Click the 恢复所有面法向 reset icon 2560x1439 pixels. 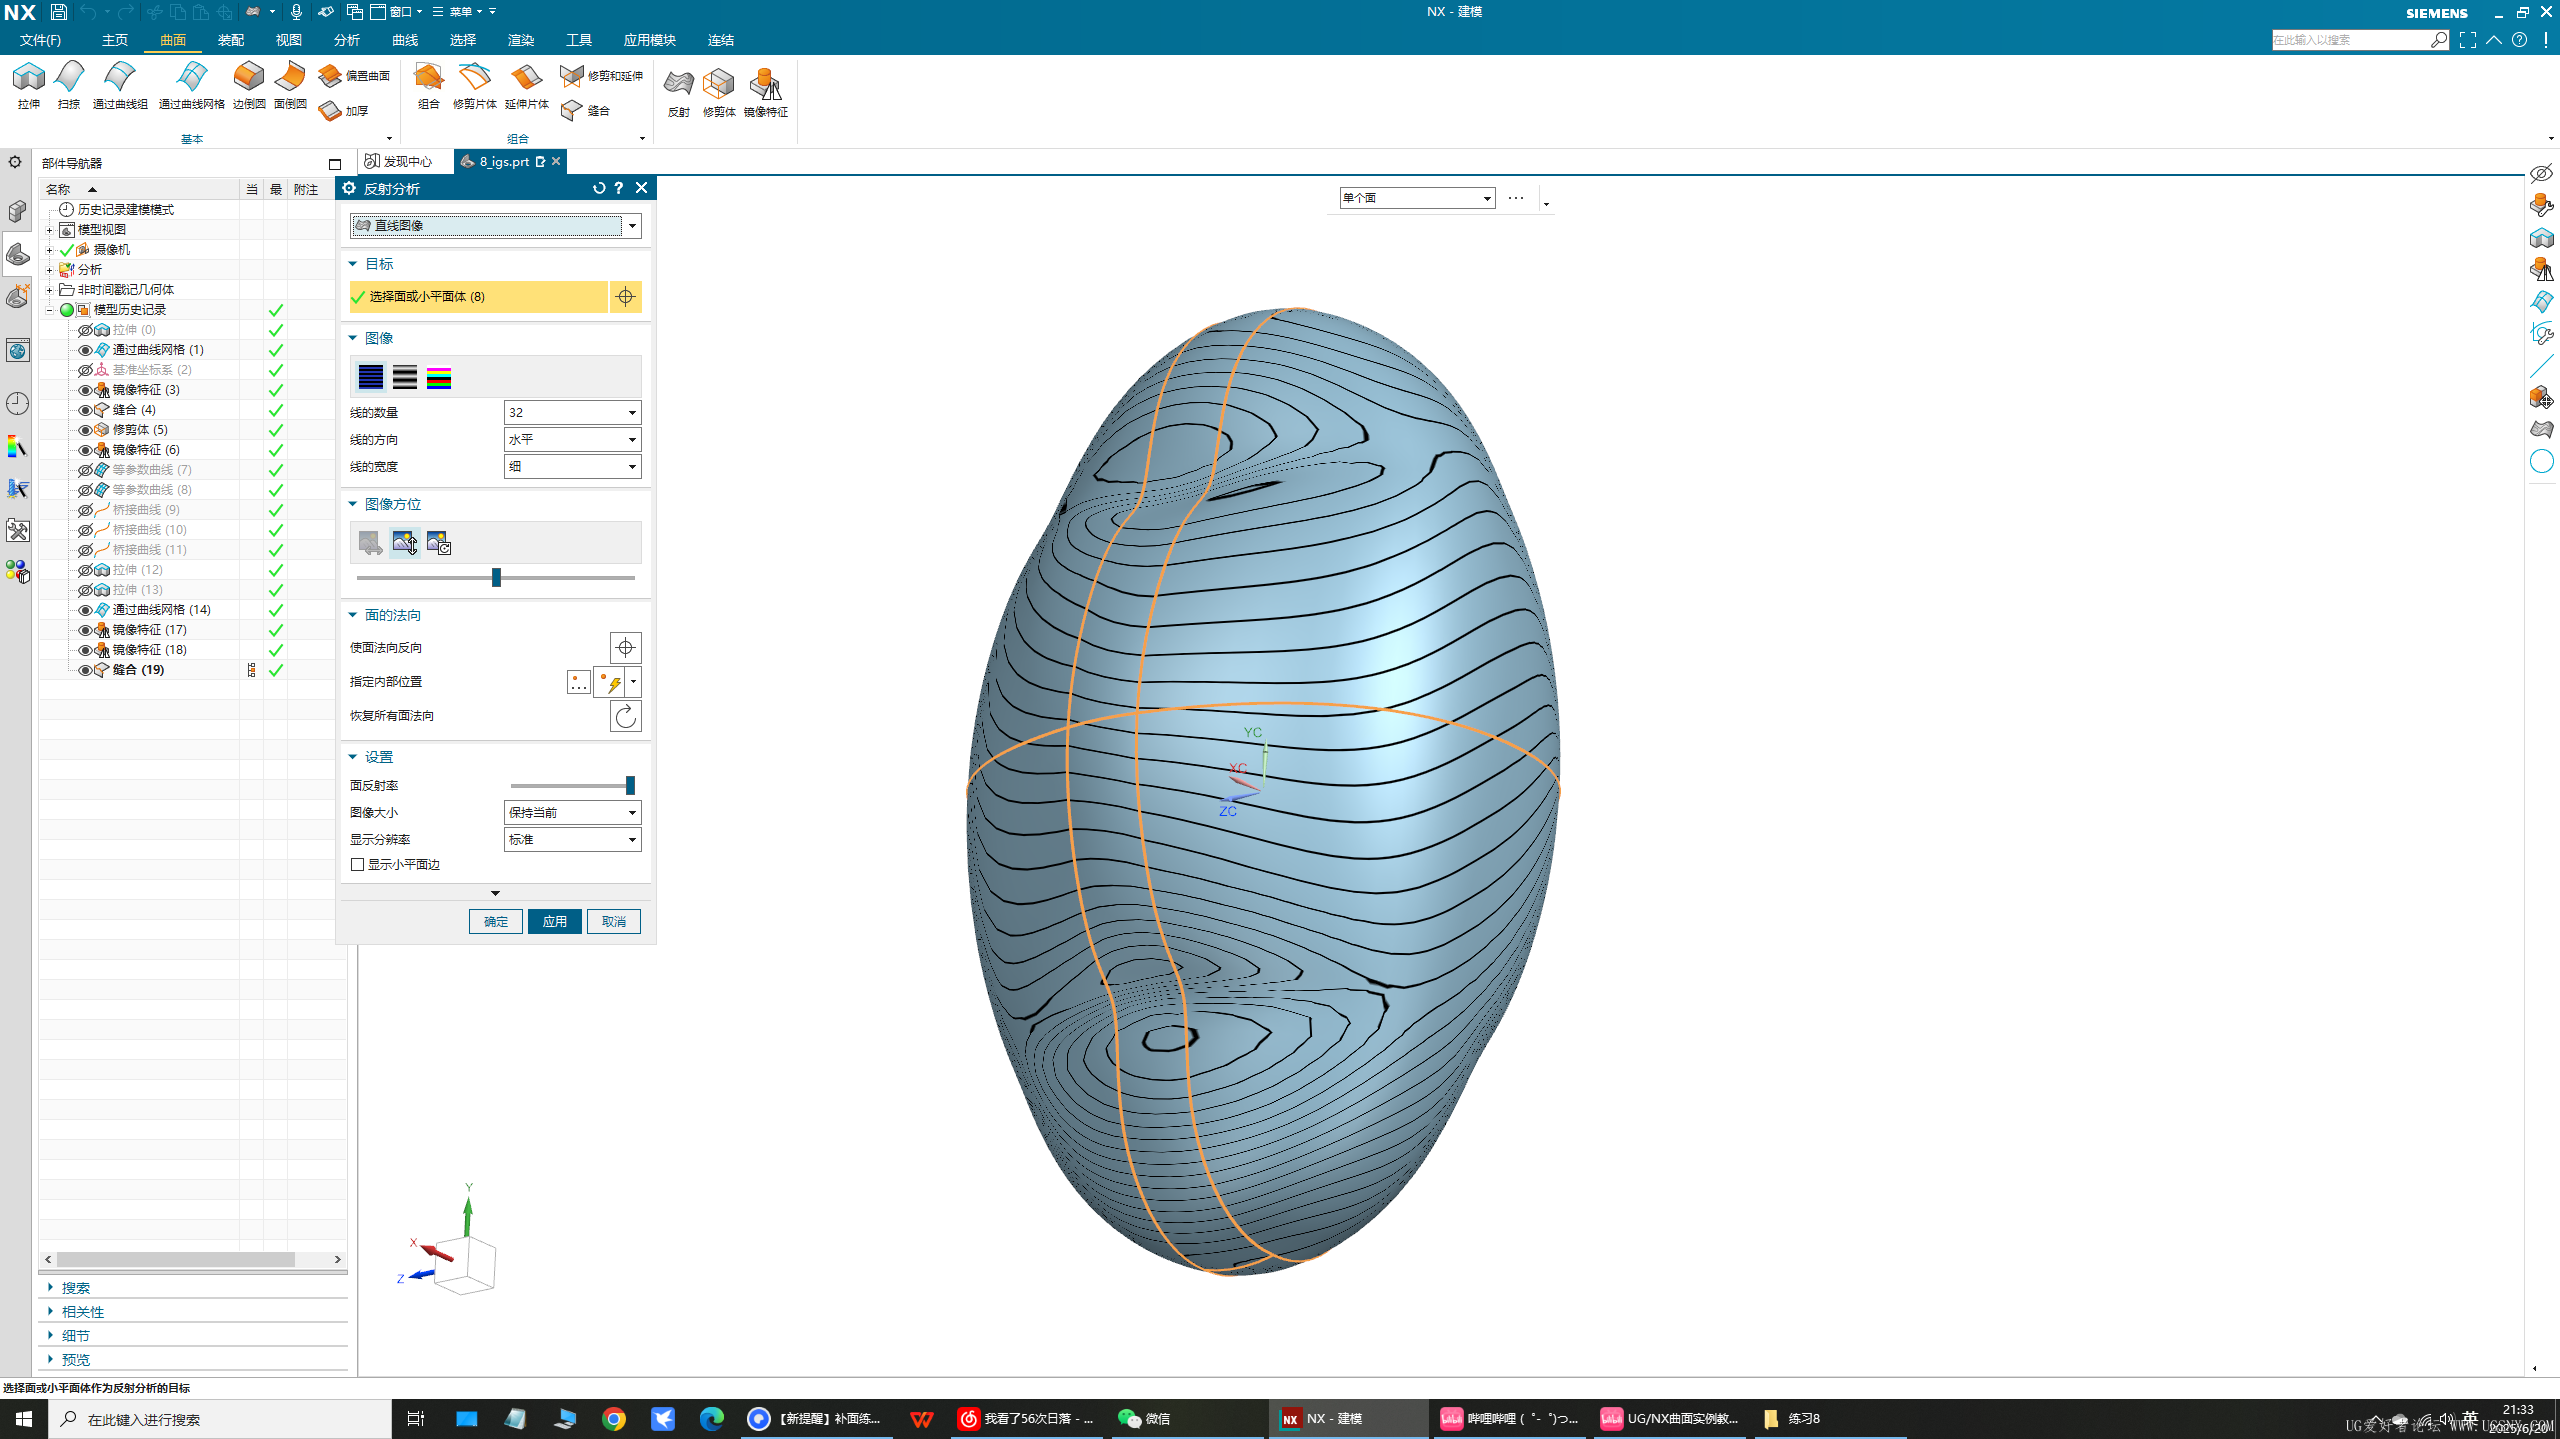click(625, 716)
